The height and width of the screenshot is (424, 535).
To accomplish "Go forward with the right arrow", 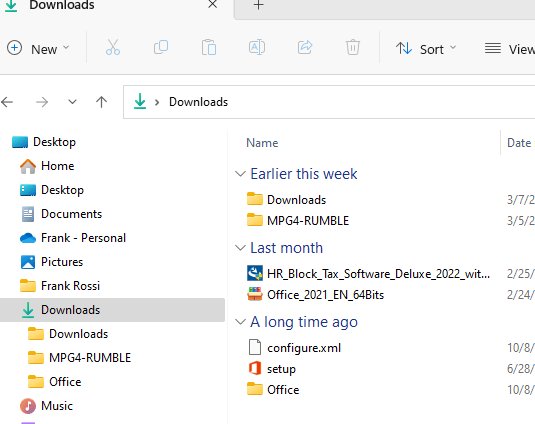I will (x=42, y=102).
